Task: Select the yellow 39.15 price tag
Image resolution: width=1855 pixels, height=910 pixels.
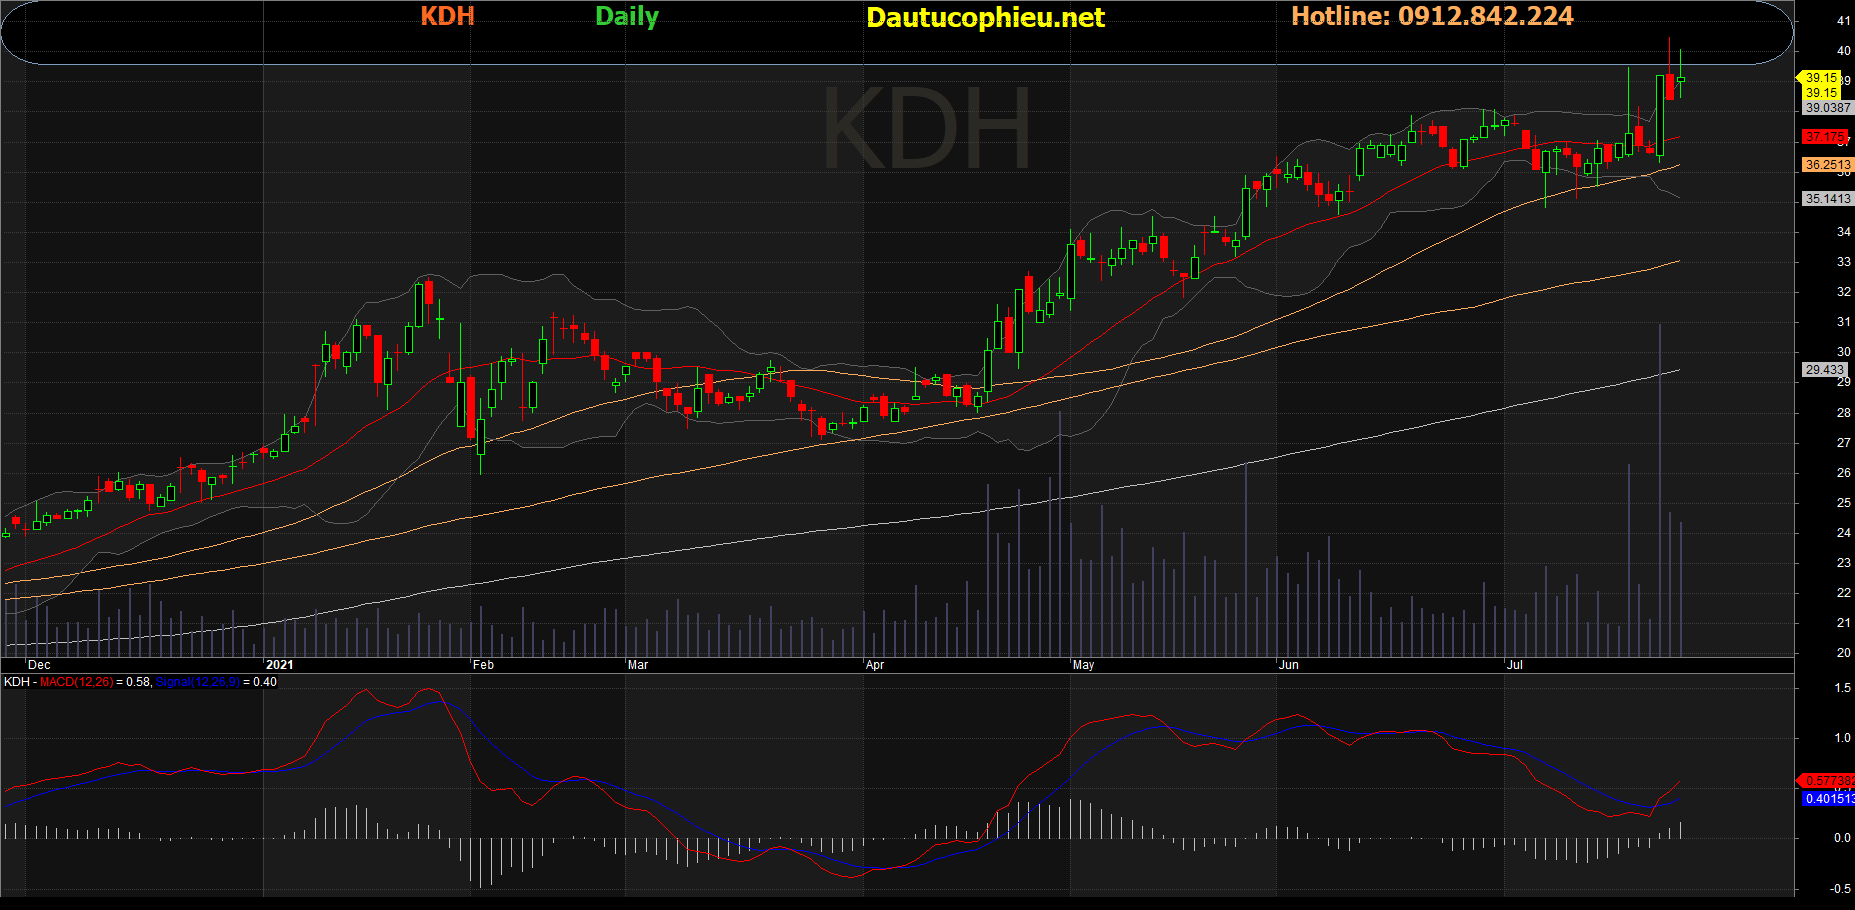Action: (x=1821, y=78)
